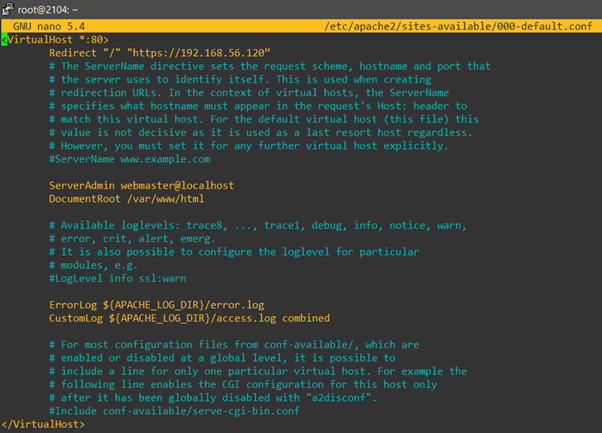Place cursor on the opening VirtualHost *:80 tag
The image size is (602, 433).
click(x=47, y=39)
